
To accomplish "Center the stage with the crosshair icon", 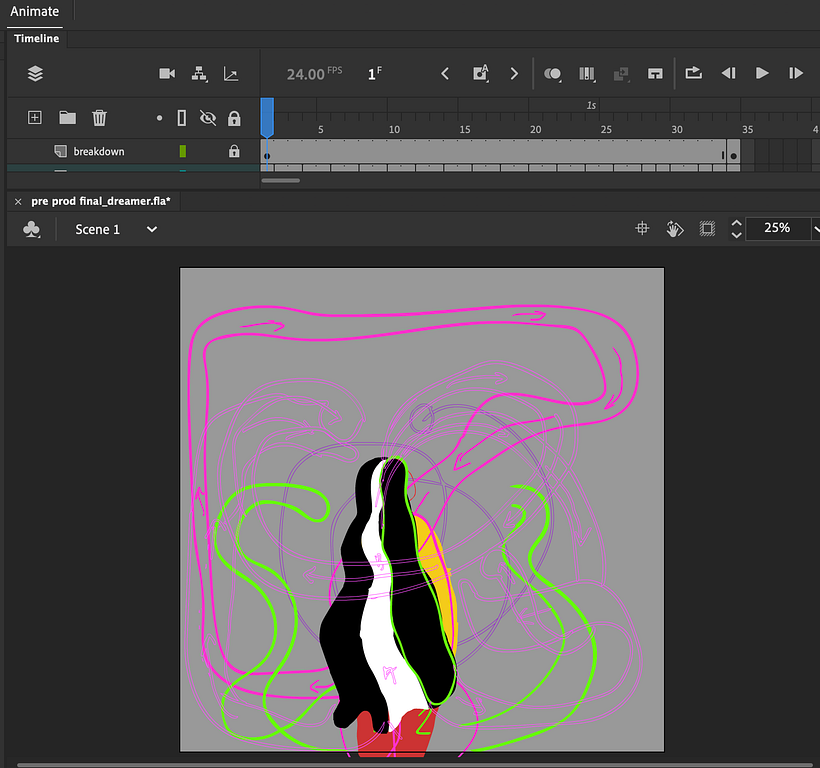I will coord(641,229).
